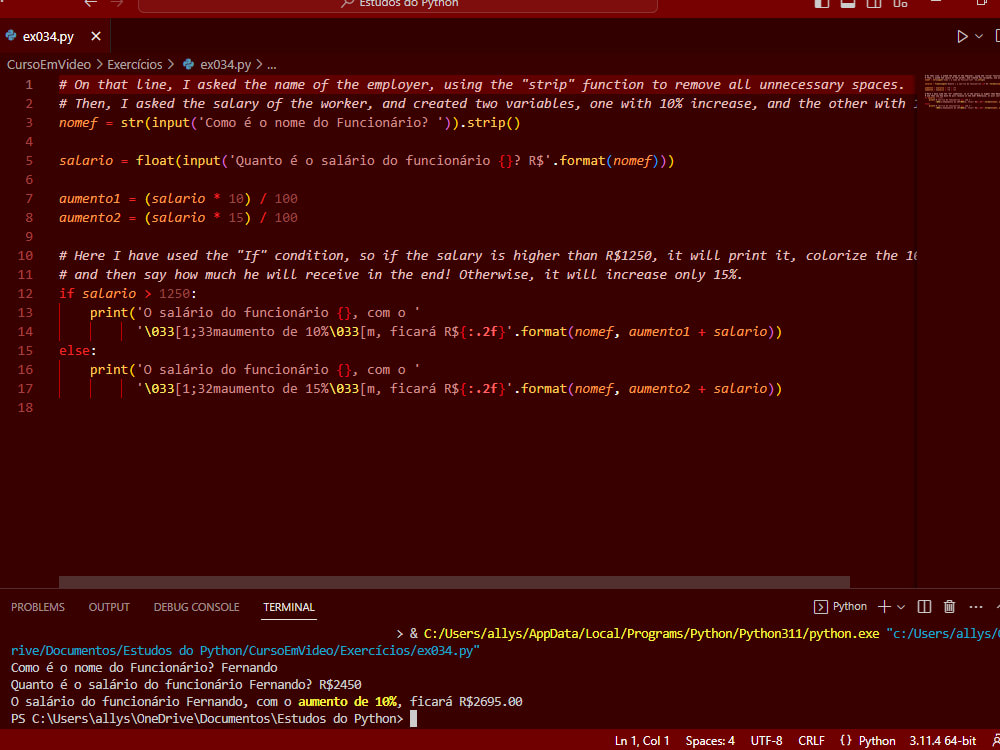Open the Run button dropdown arrow
The height and width of the screenshot is (750, 1000).
pyautogui.click(x=978, y=35)
